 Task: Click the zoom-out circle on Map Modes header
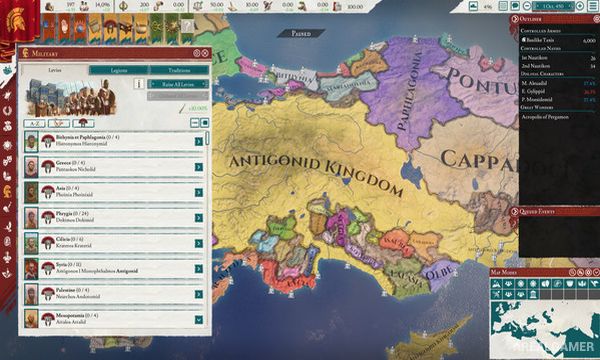click(x=572, y=272)
